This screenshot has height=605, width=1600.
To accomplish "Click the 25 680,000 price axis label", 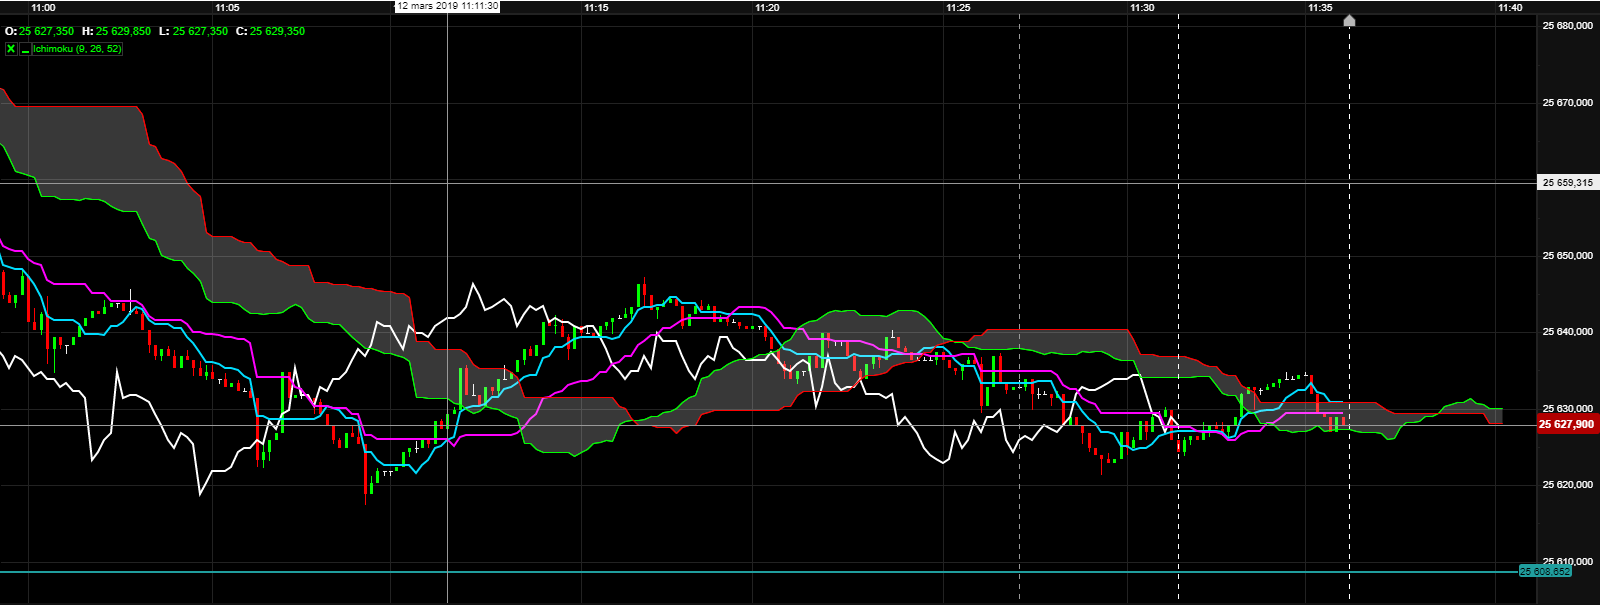I will tap(1567, 26).
